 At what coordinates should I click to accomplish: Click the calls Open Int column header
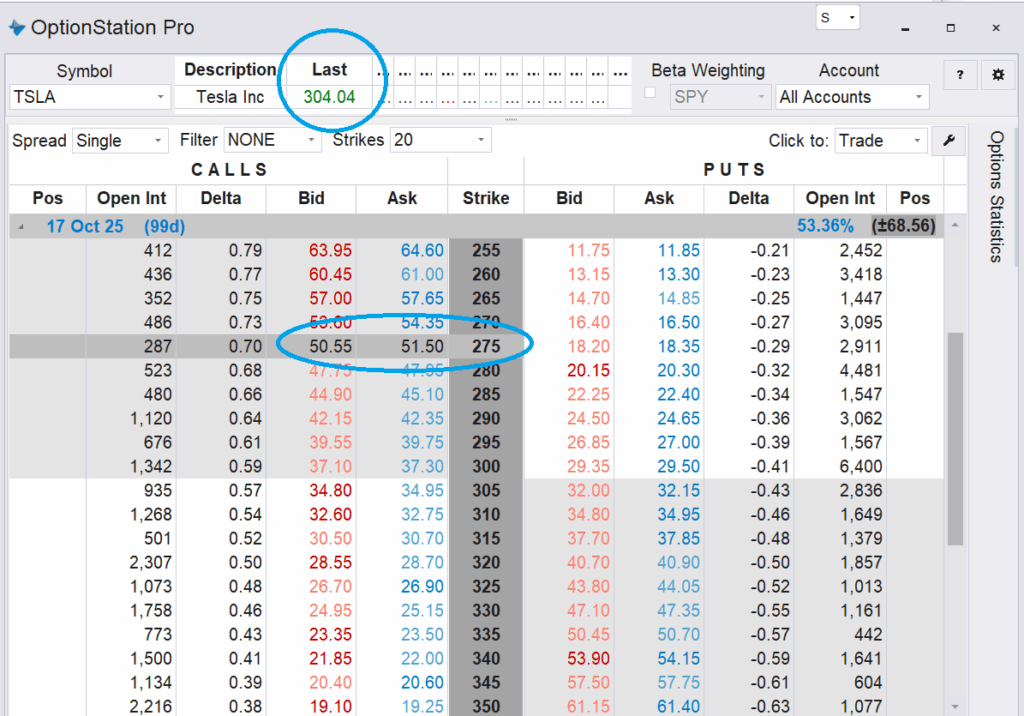point(131,198)
